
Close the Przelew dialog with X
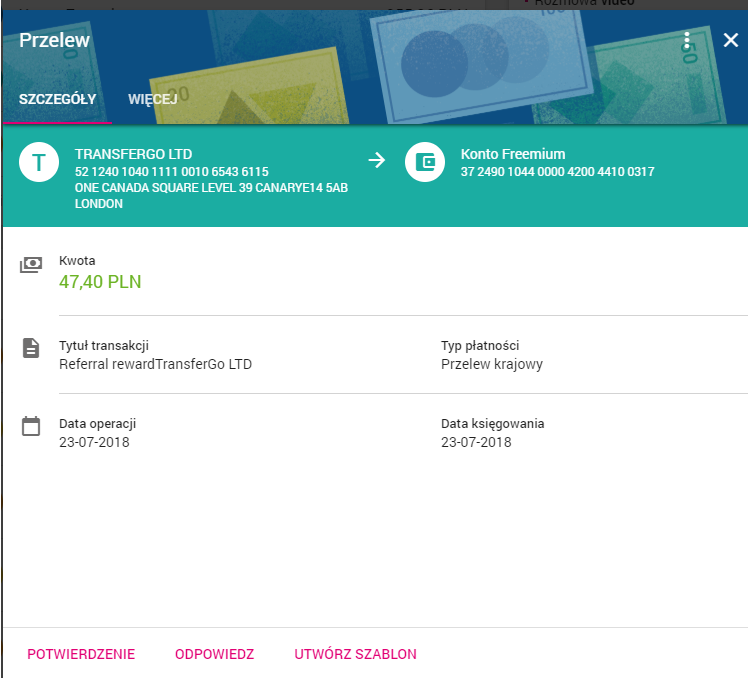730,40
